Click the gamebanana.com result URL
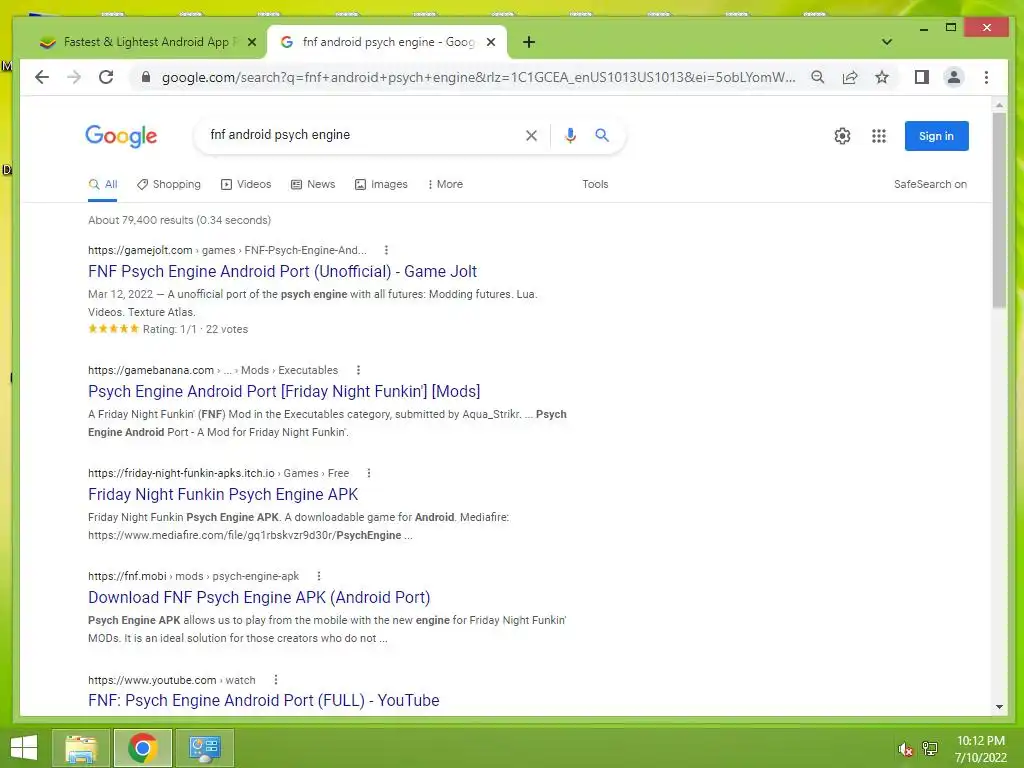The width and height of the screenshot is (1024, 768). click(213, 370)
